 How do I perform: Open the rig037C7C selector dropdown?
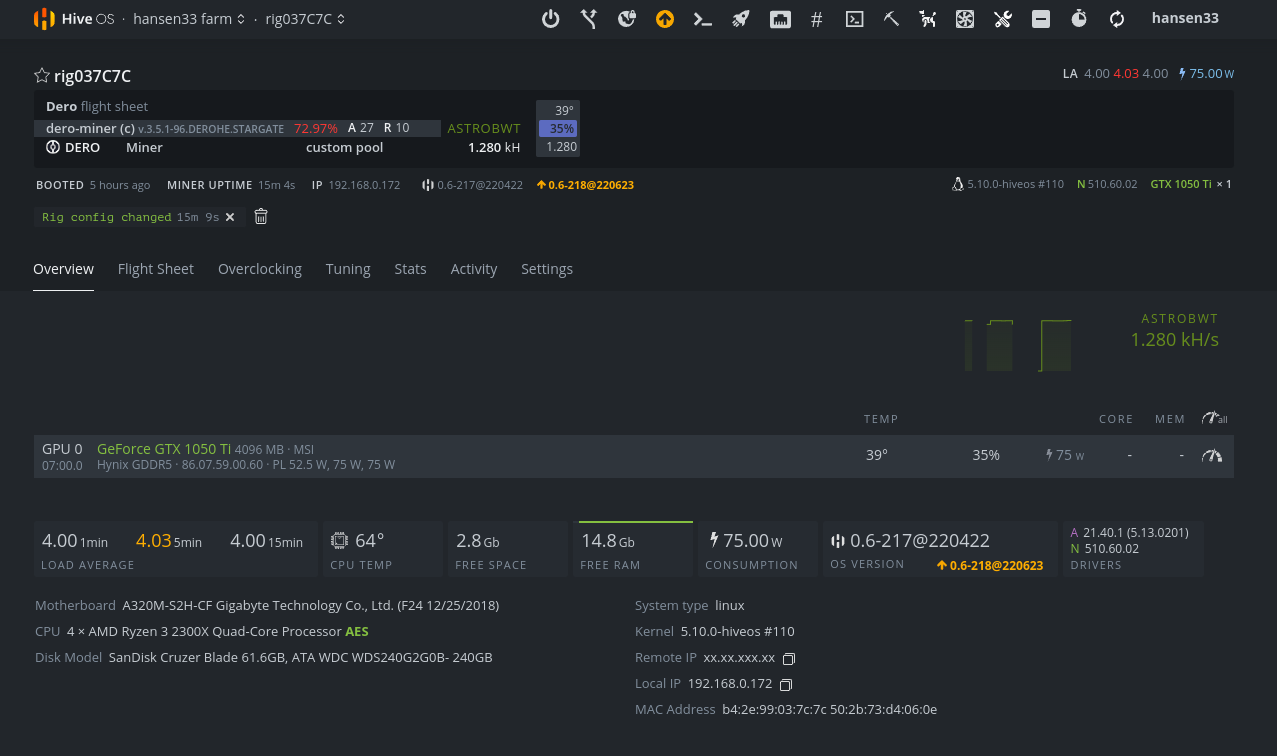click(306, 19)
